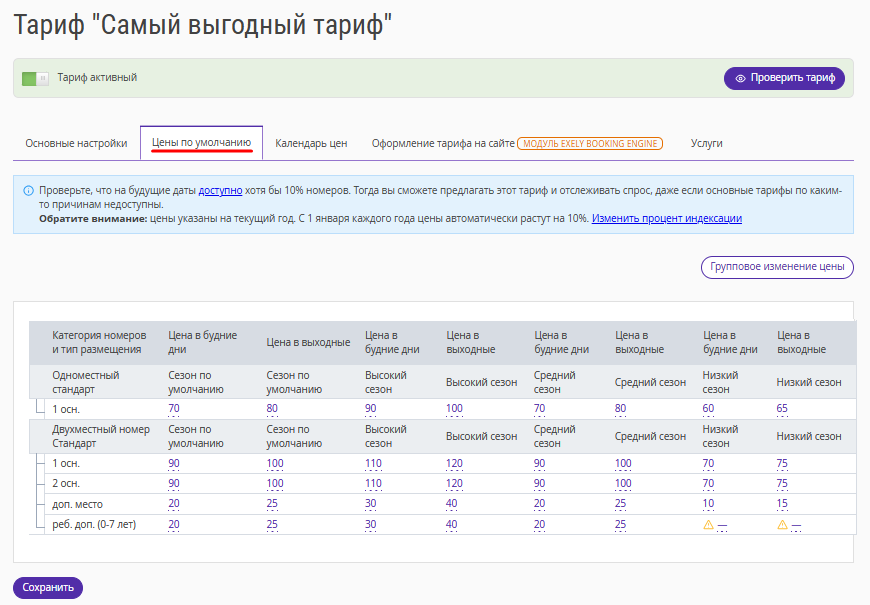Screen dimensions: 870x605
Task: Click the warning triangle under Низкий сезон weekend price
Action: point(782,525)
